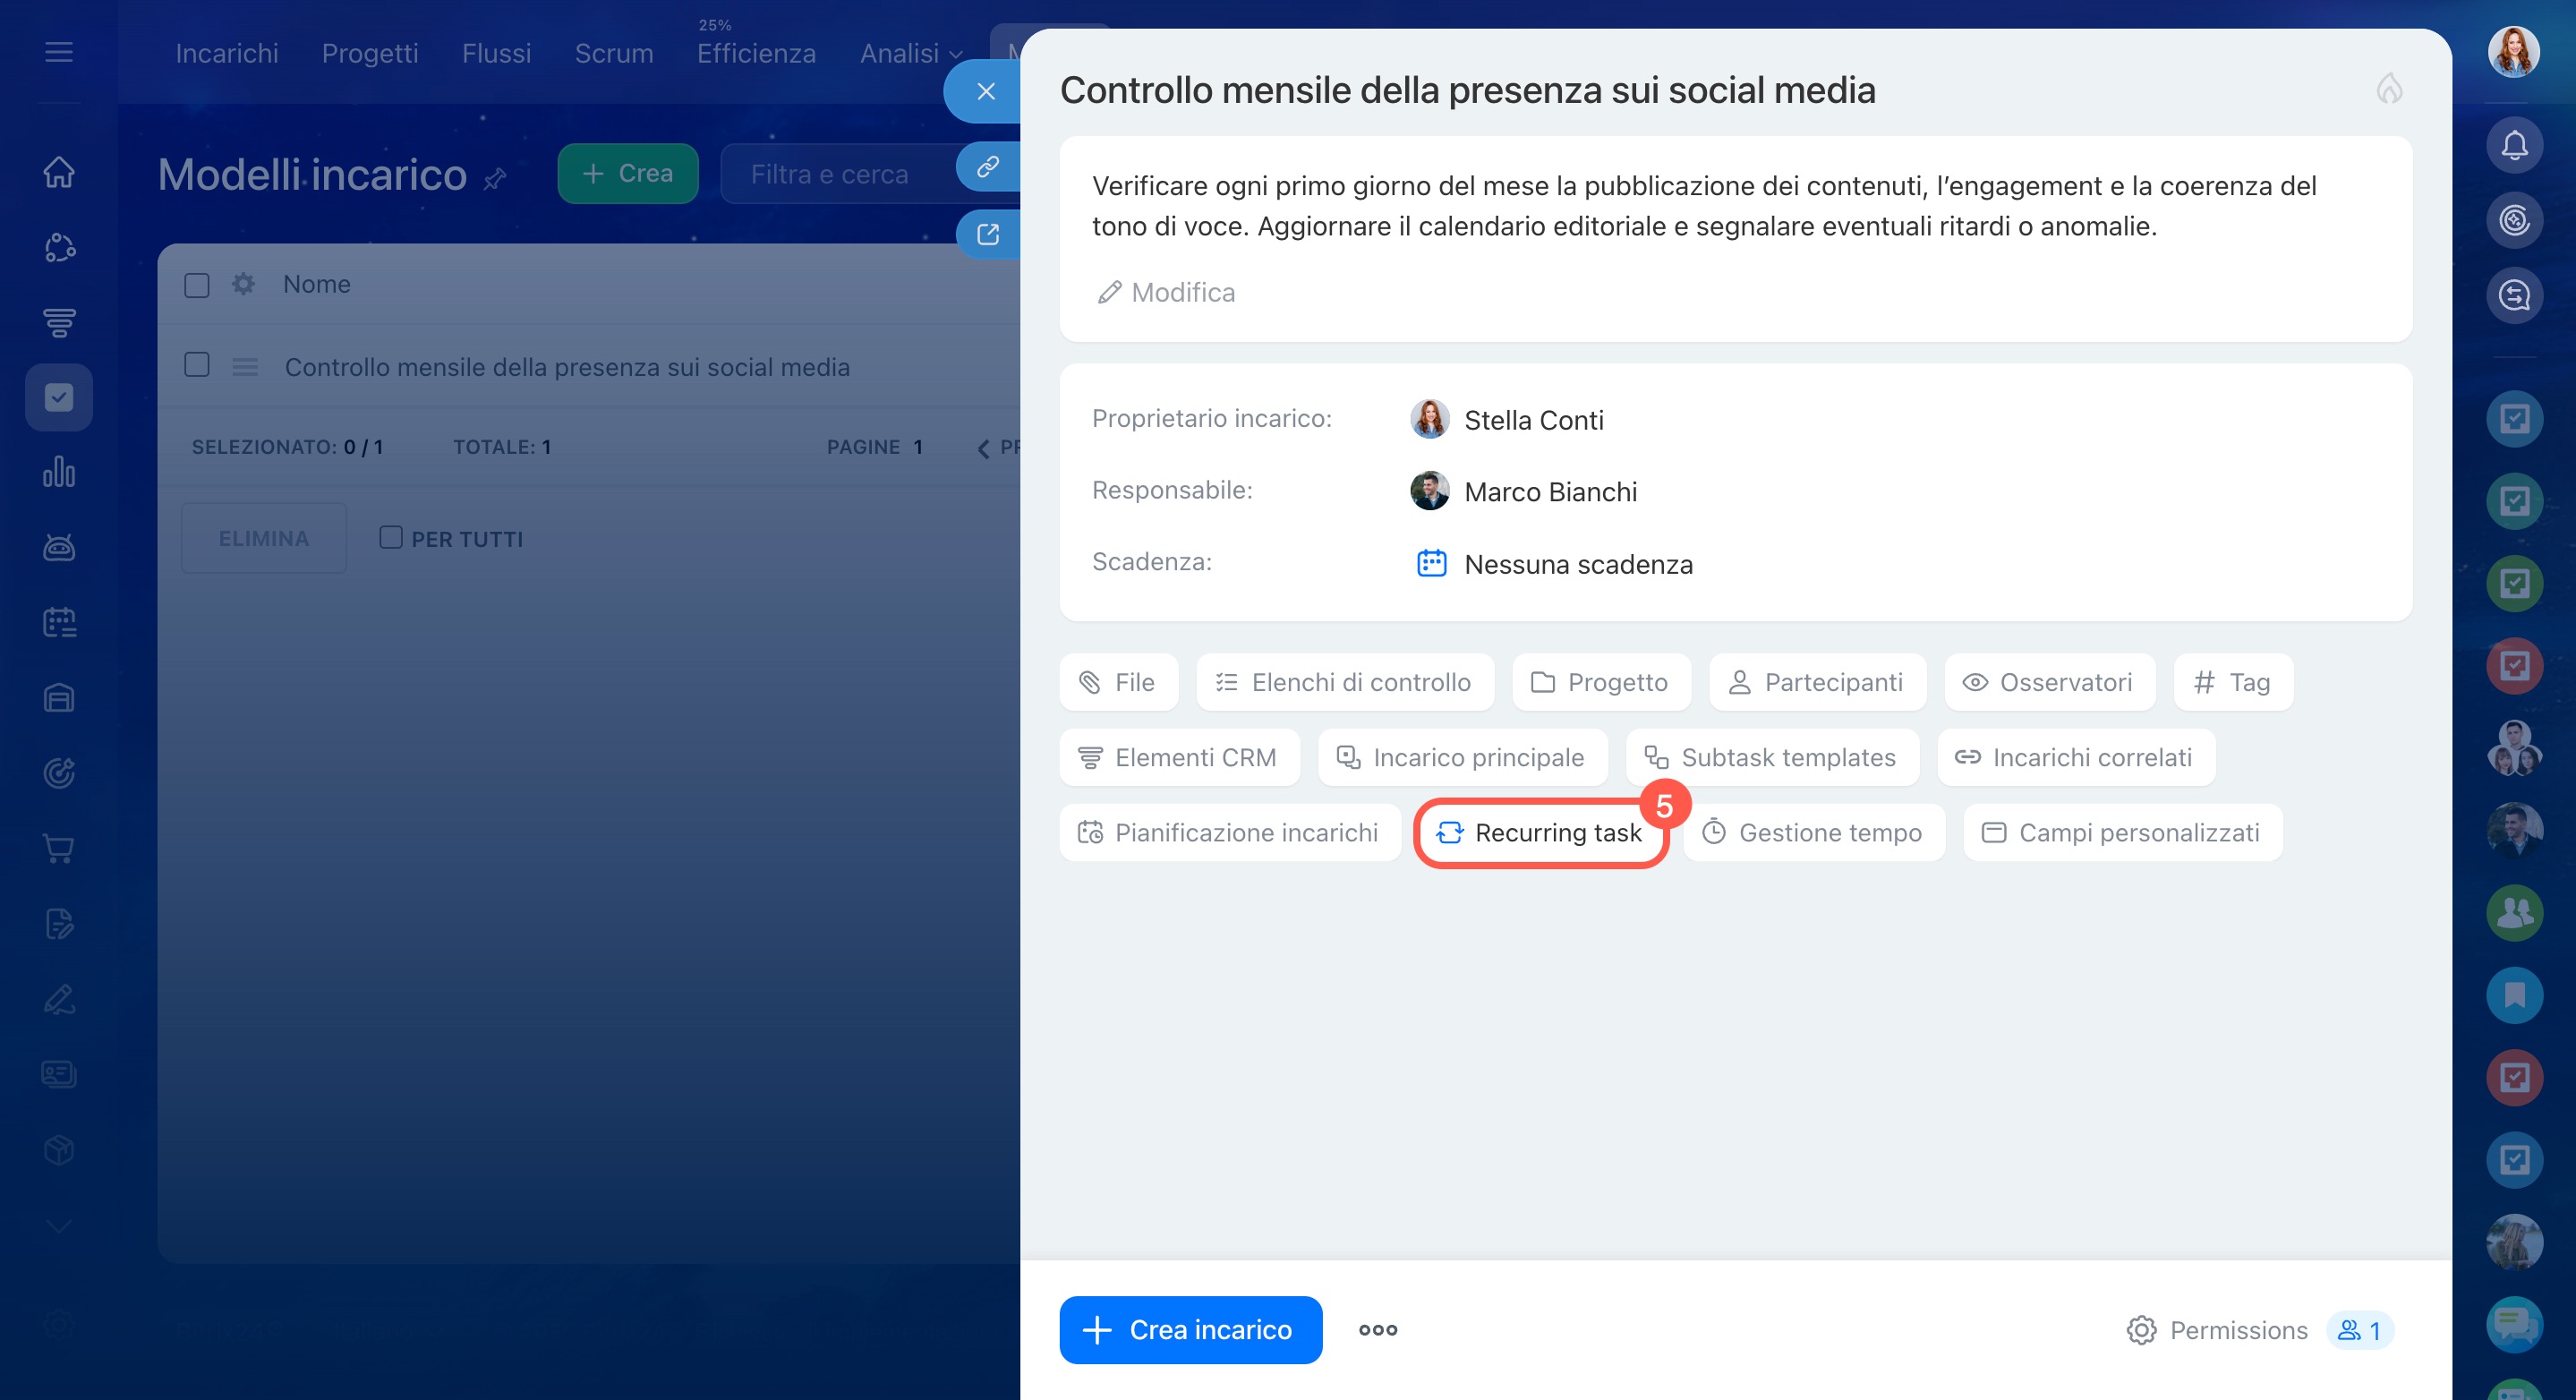This screenshot has width=2576, height=1400.
Task: Click the Crea incarico button
Action: [1190, 1329]
